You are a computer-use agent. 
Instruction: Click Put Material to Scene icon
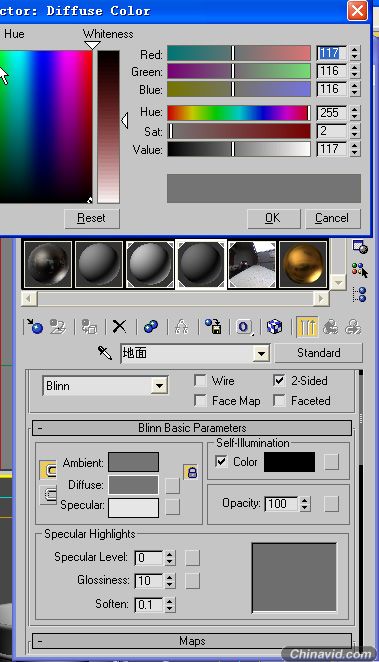(57, 326)
